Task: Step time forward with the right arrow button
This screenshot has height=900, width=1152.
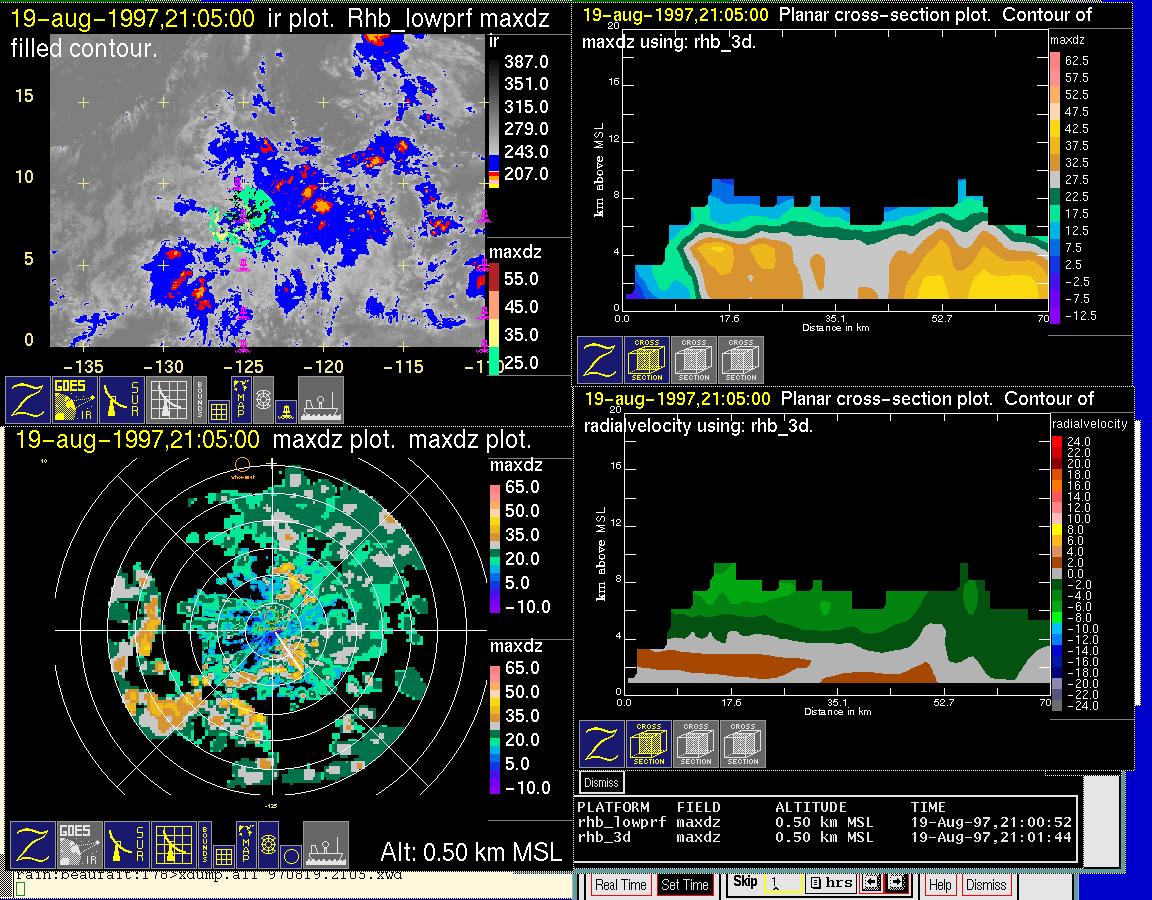Action: point(895,884)
